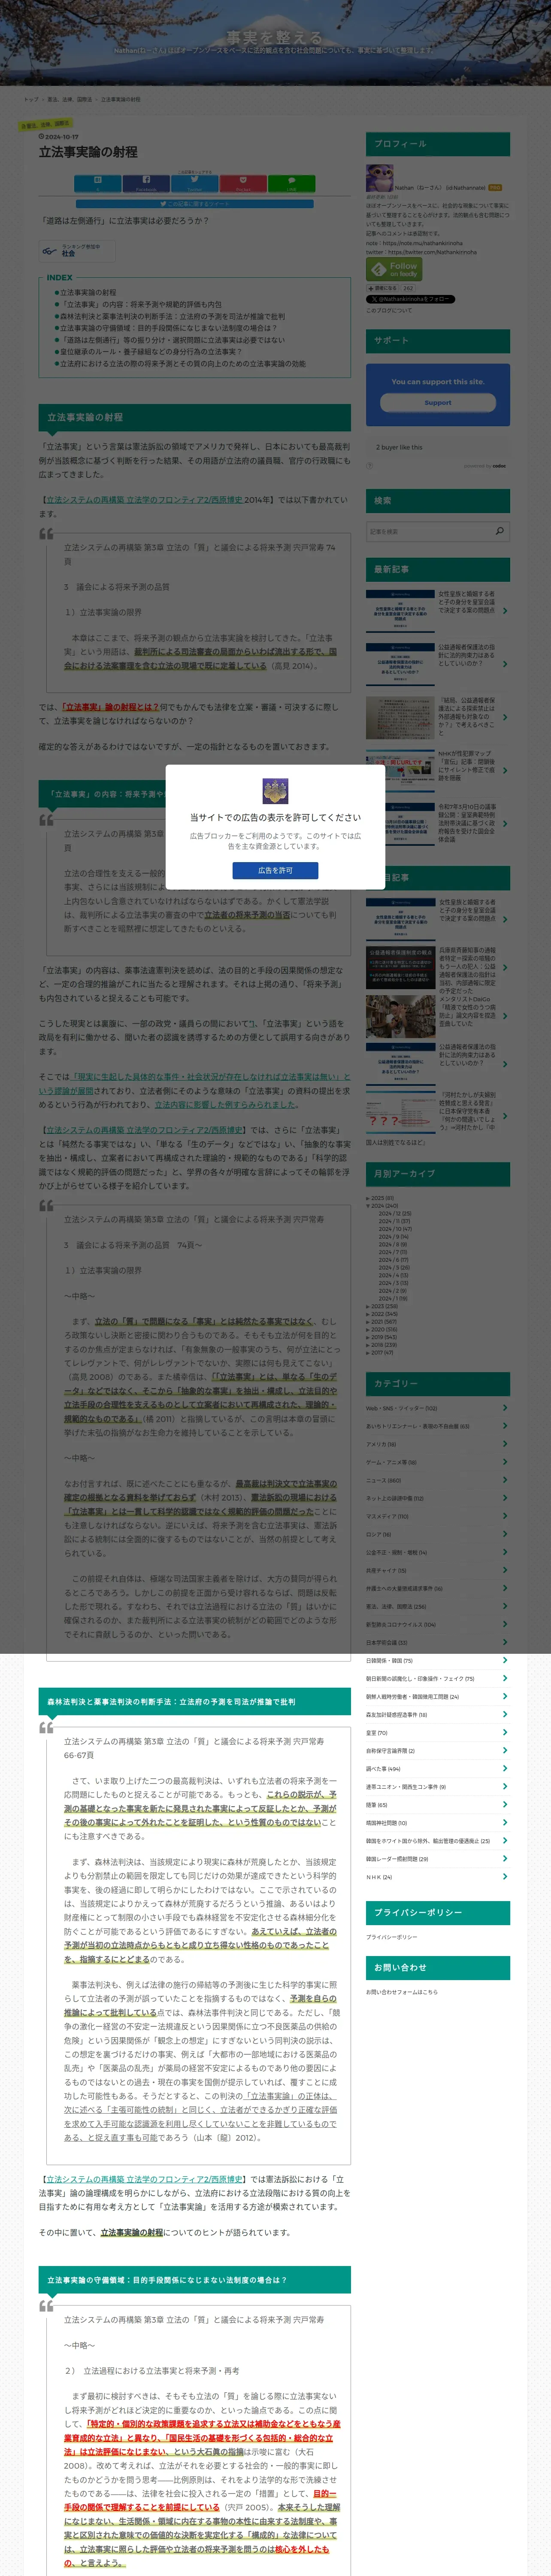Click the 読者になる reader subscribe button
551x2576 pixels.
tap(384, 288)
